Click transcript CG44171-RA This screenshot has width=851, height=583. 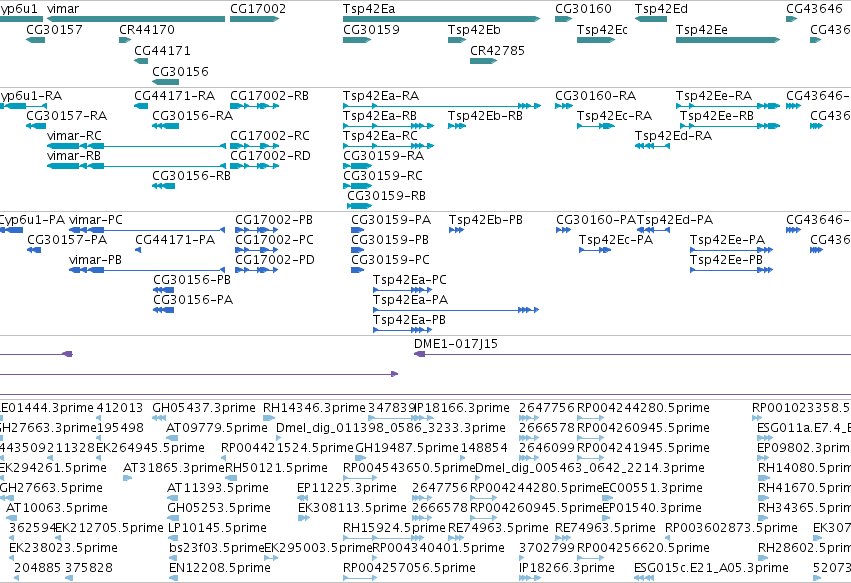click(141, 106)
